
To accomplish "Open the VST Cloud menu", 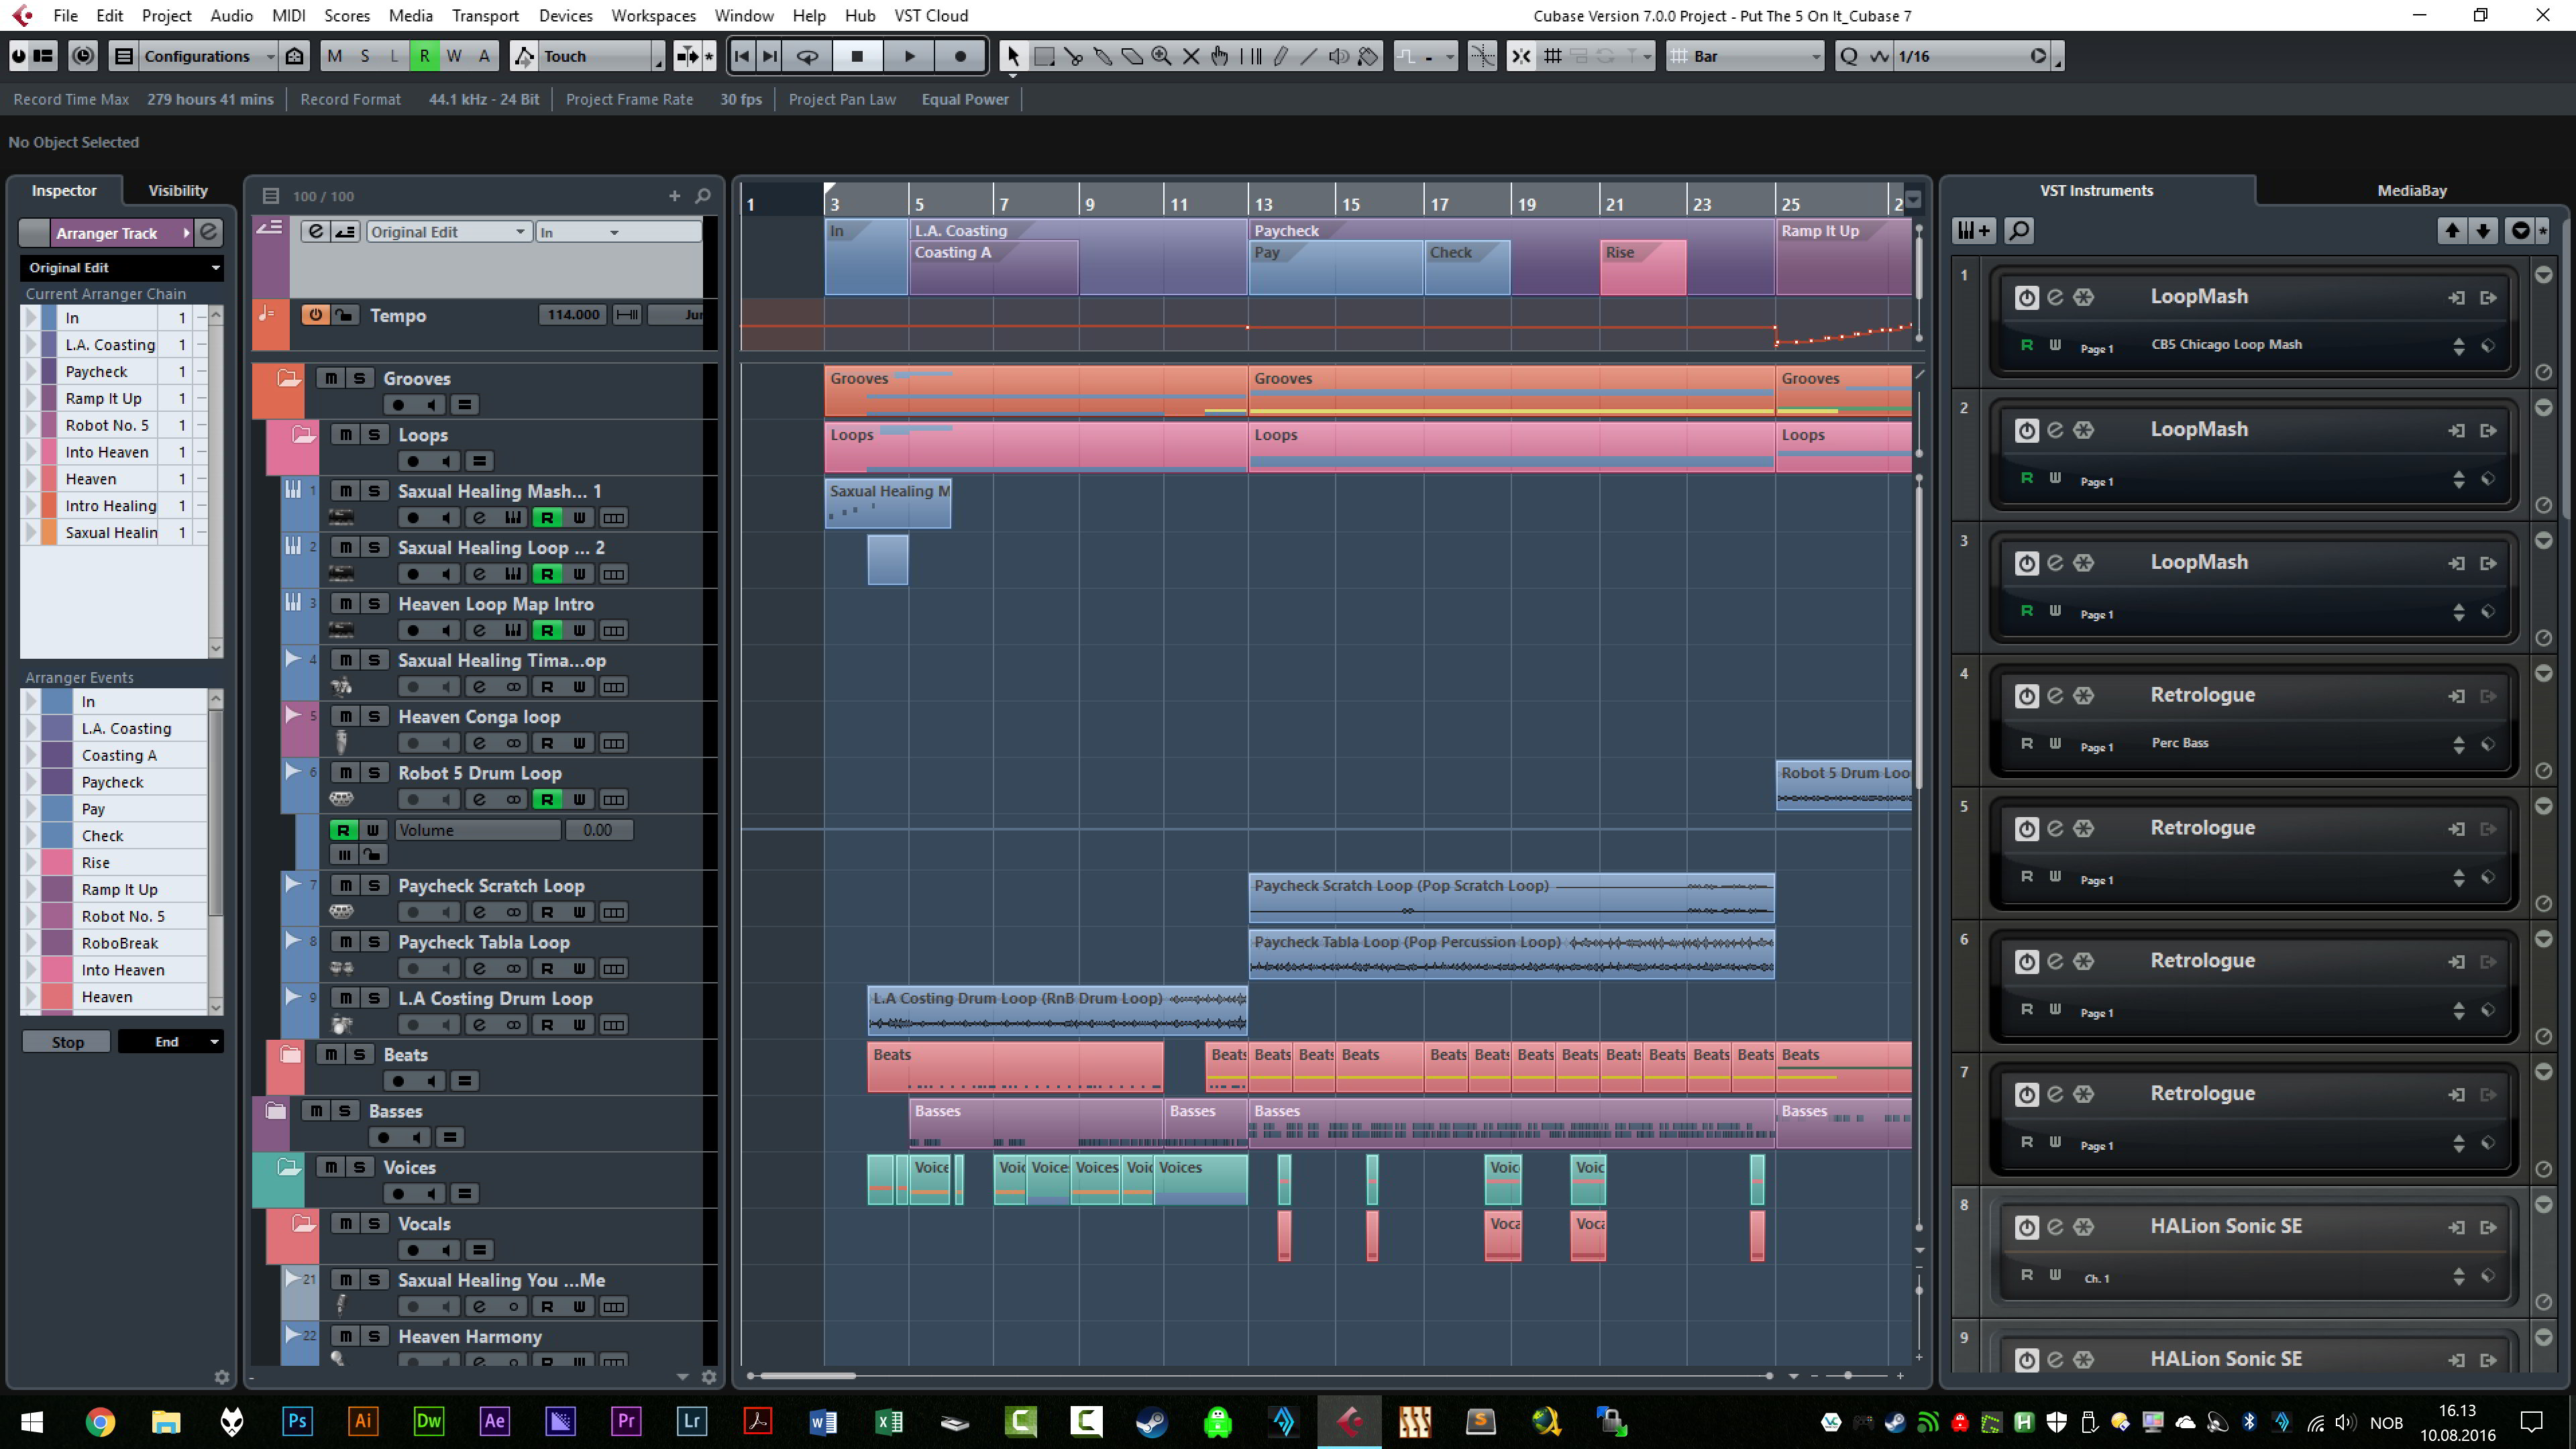I will (x=930, y=15).
